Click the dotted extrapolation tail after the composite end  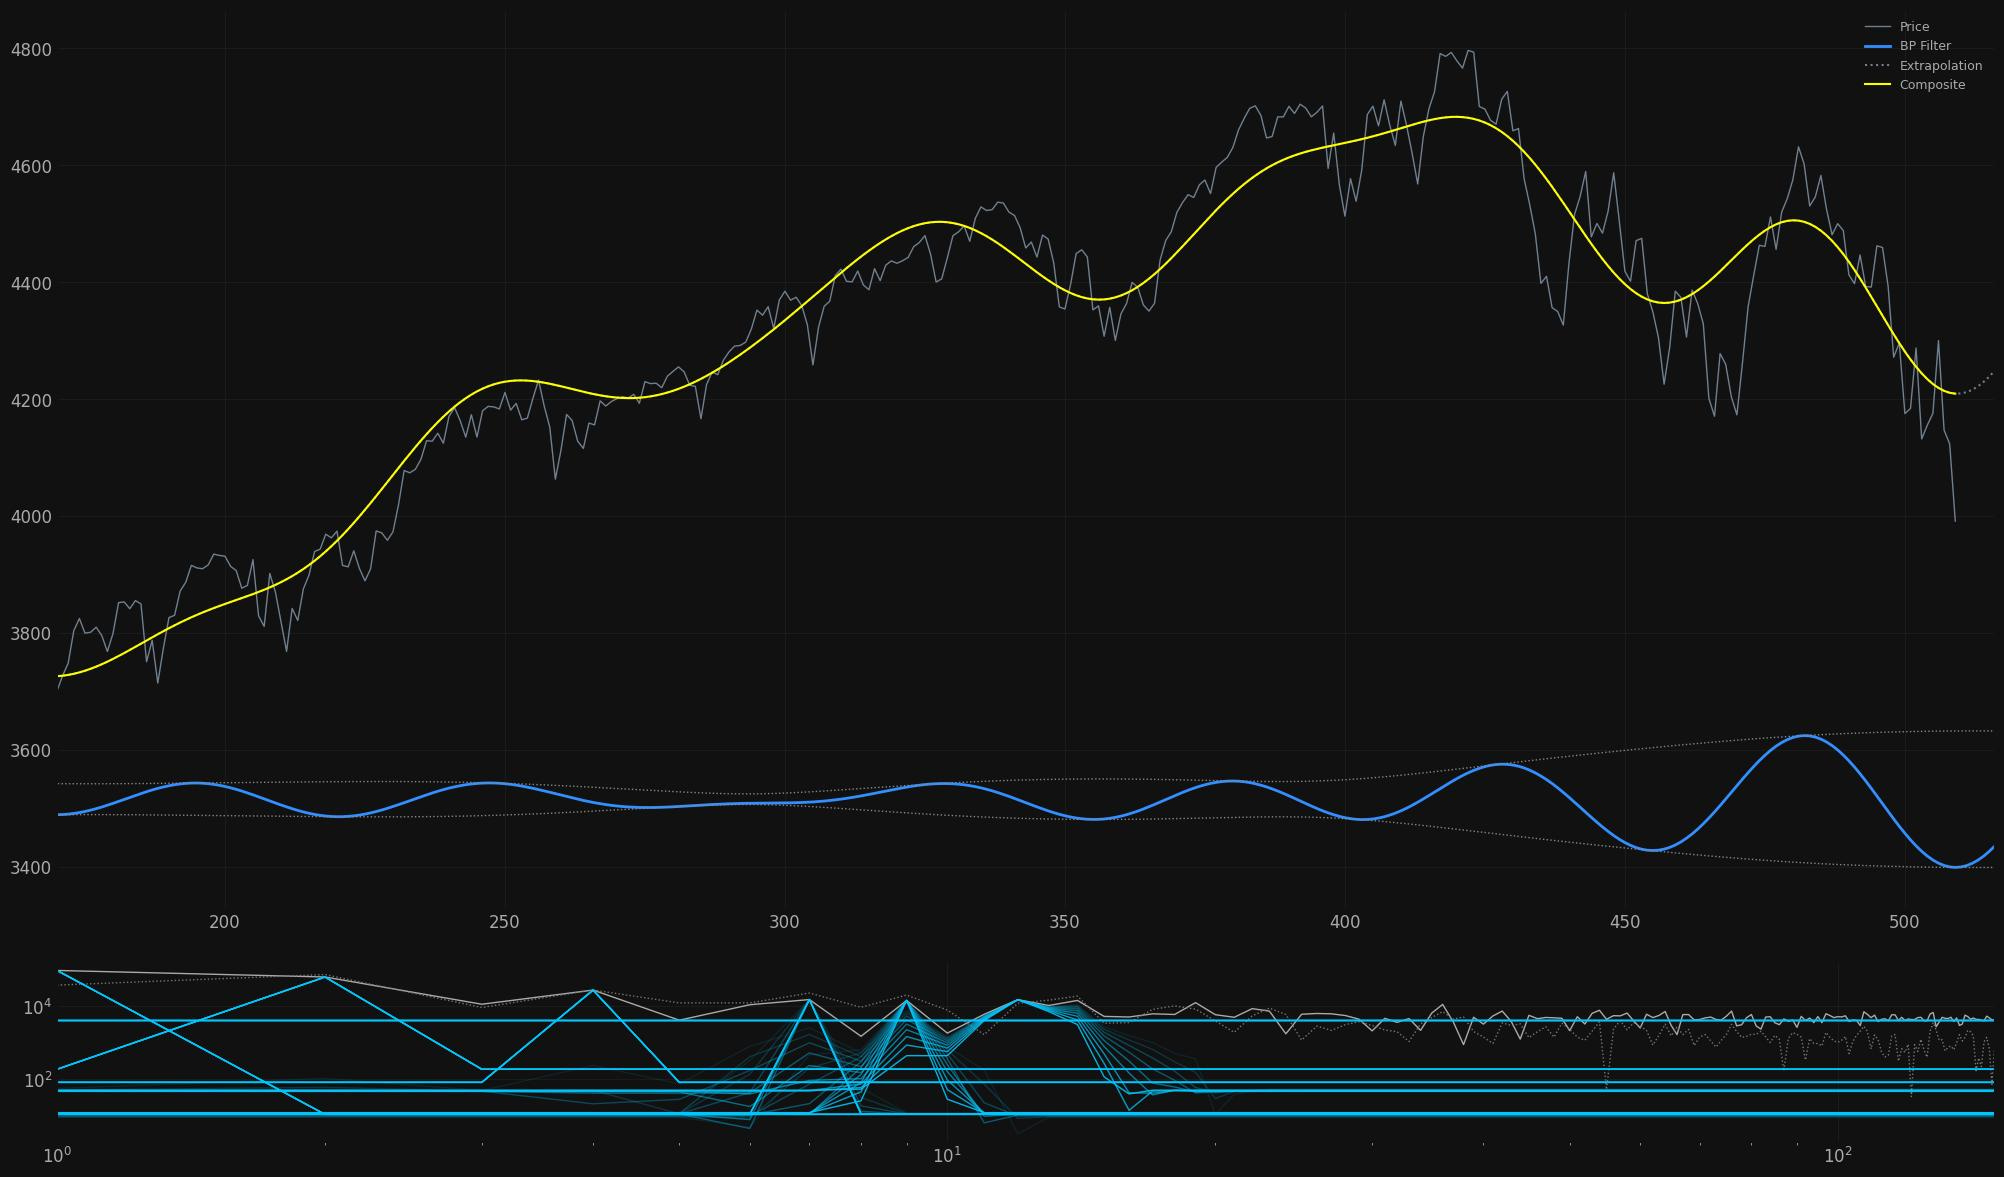[x=1975, y=385]
